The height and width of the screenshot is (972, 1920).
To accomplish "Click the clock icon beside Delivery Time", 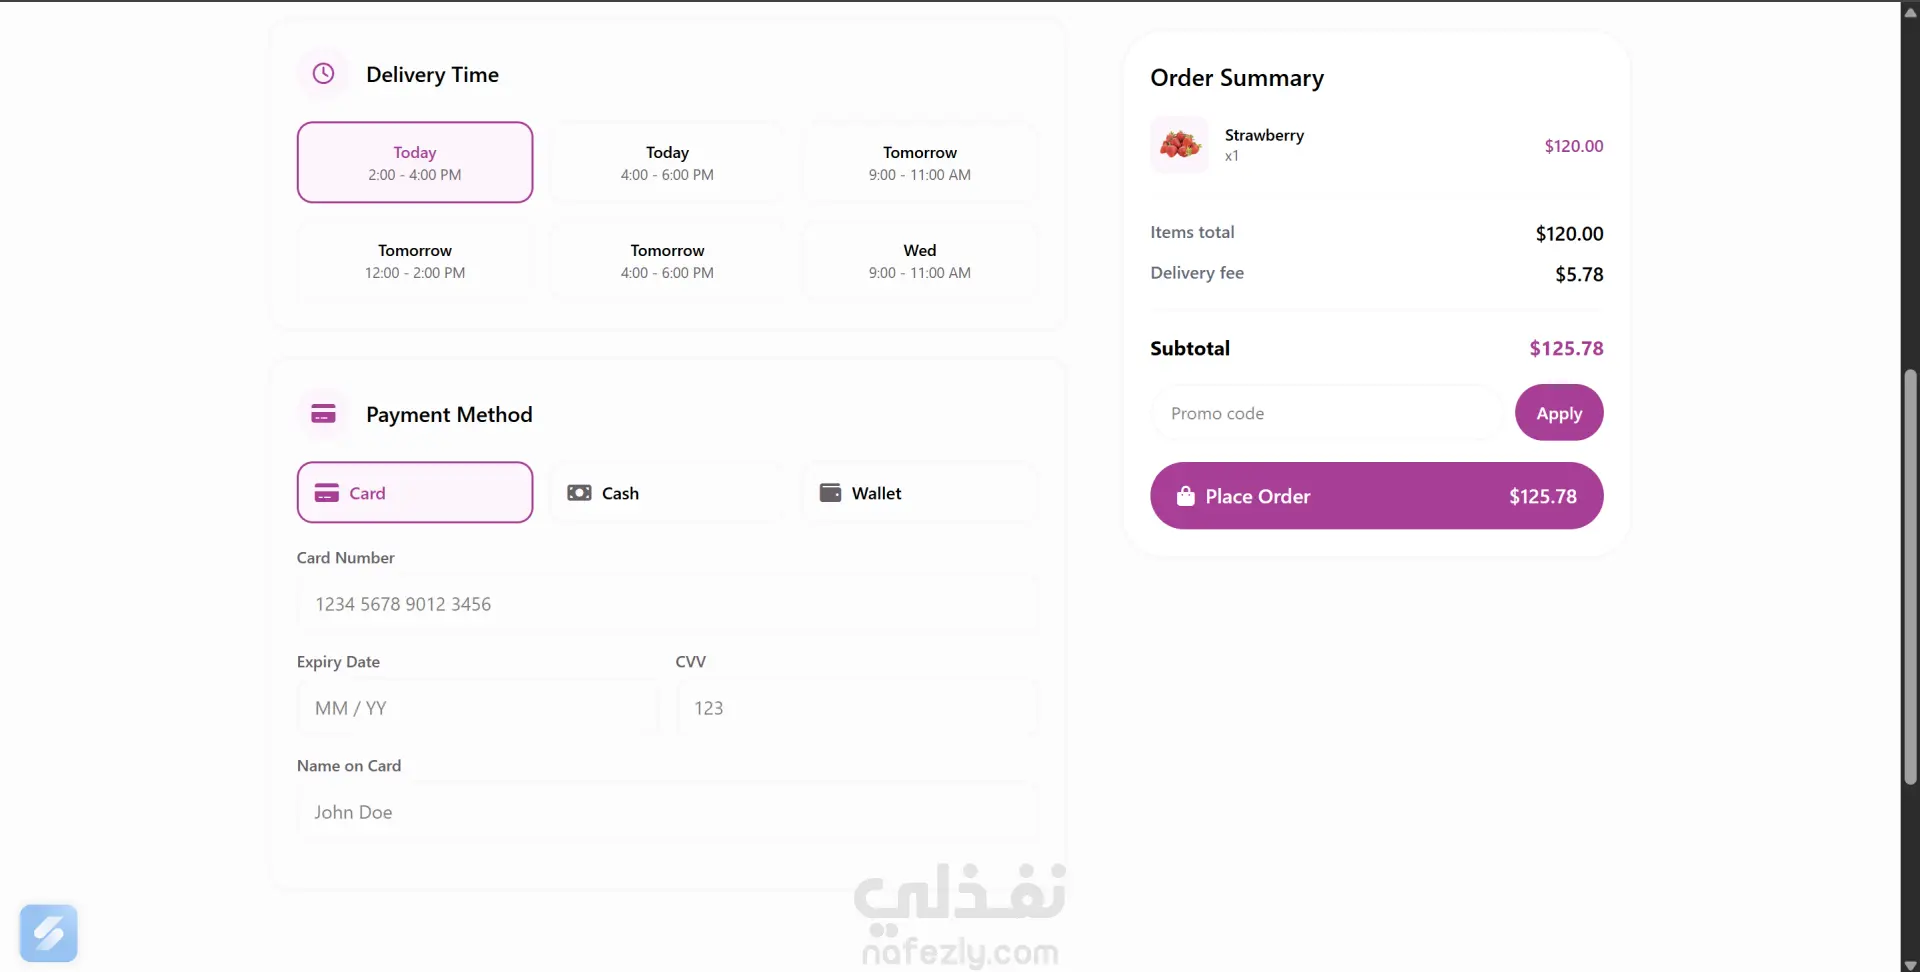I will (323, 74).
